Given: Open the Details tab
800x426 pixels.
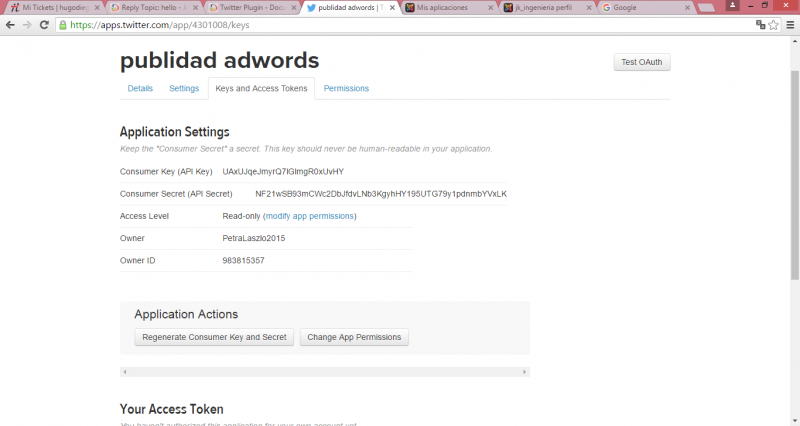Looking at the screenshot, I should [140, 88].
